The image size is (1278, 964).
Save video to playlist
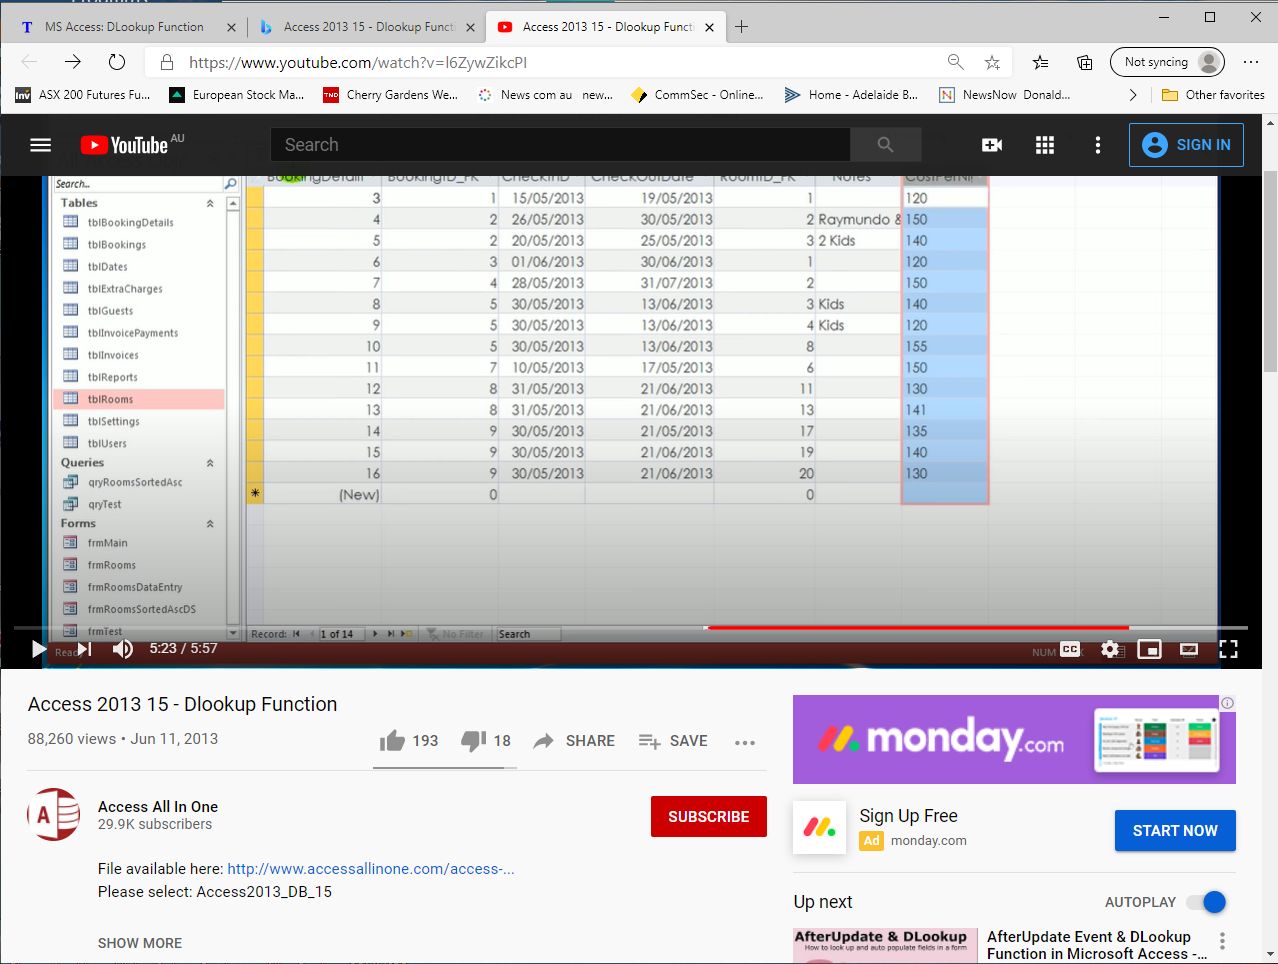pyautogui.click(x=673, y=741)
